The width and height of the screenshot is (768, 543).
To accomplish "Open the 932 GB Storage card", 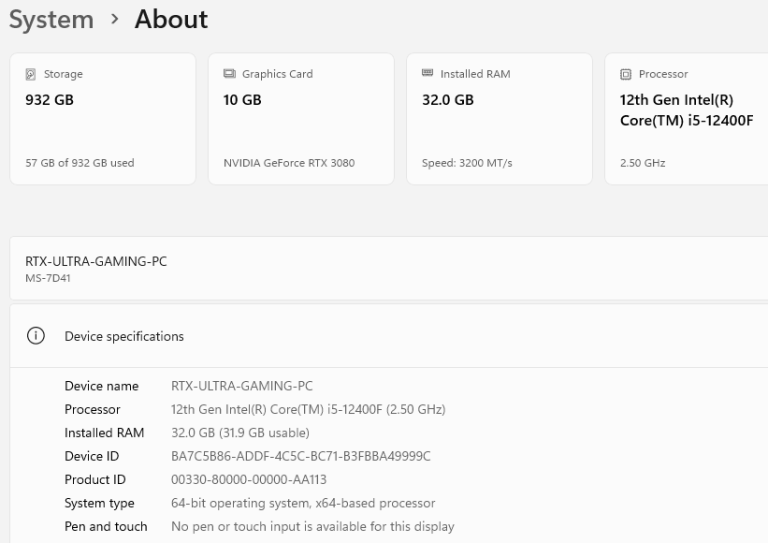I will click(102, 118).
